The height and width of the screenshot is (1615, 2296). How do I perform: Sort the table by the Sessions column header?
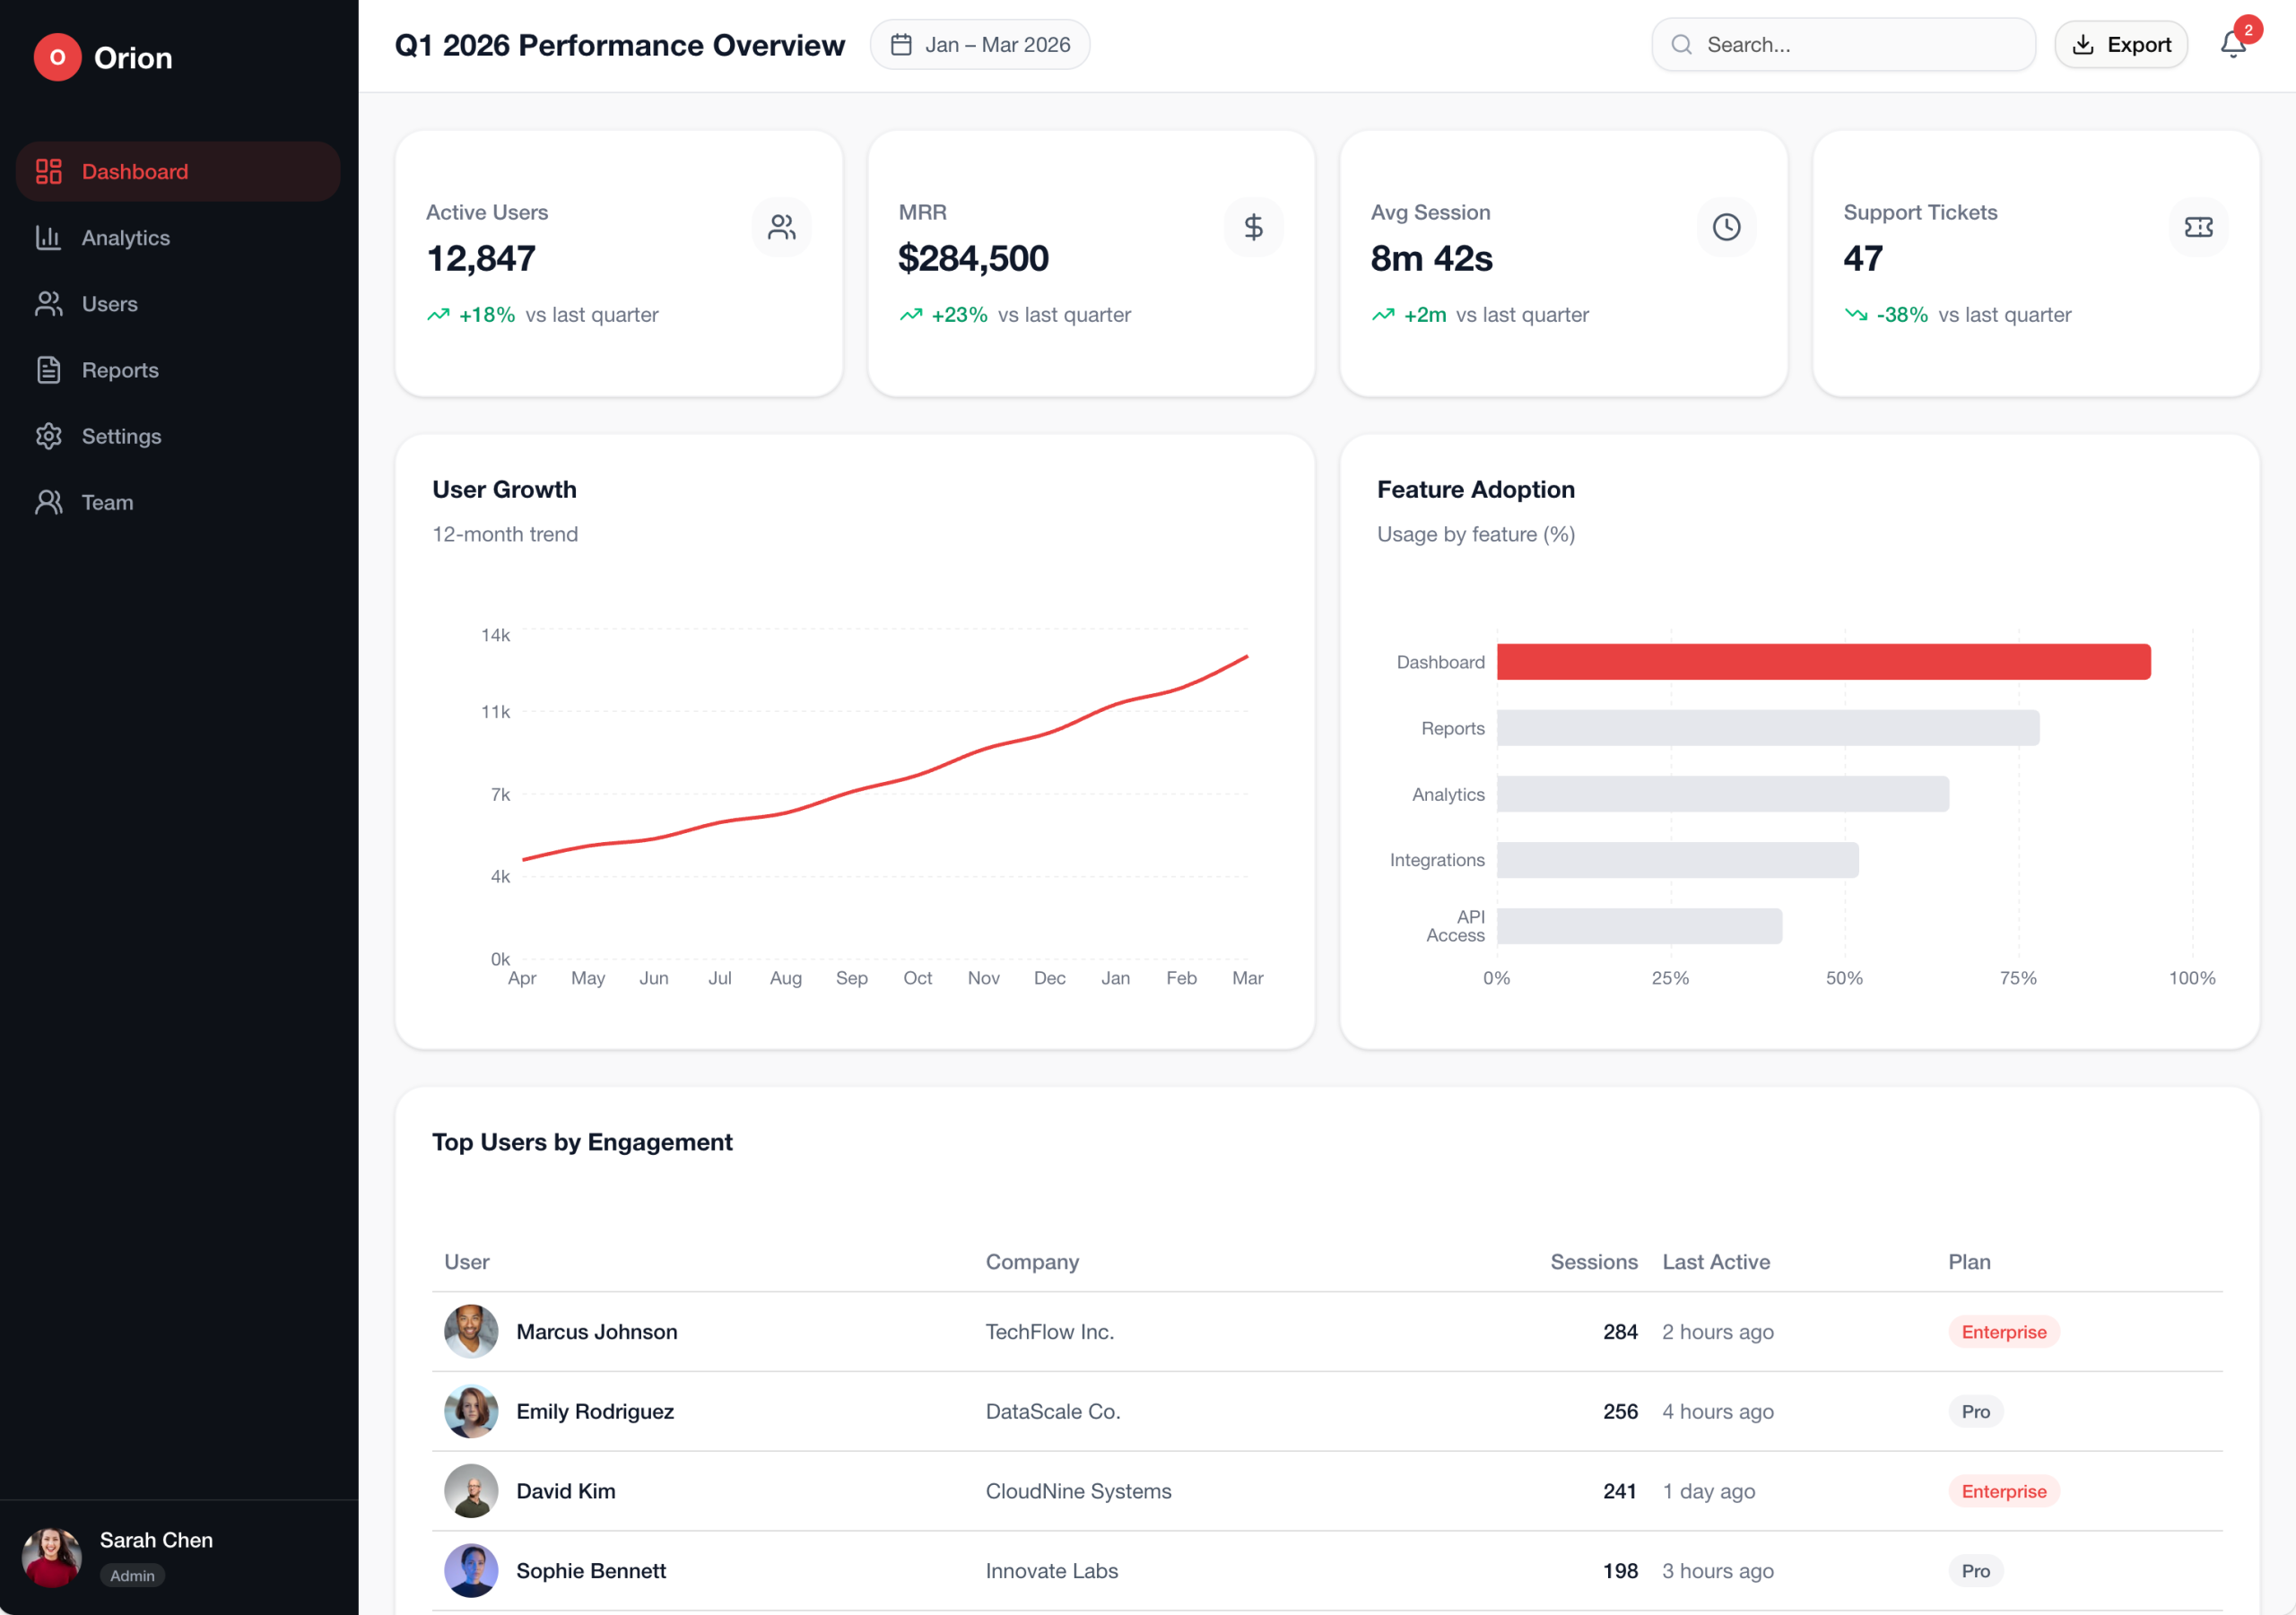click(1594, 1261)
